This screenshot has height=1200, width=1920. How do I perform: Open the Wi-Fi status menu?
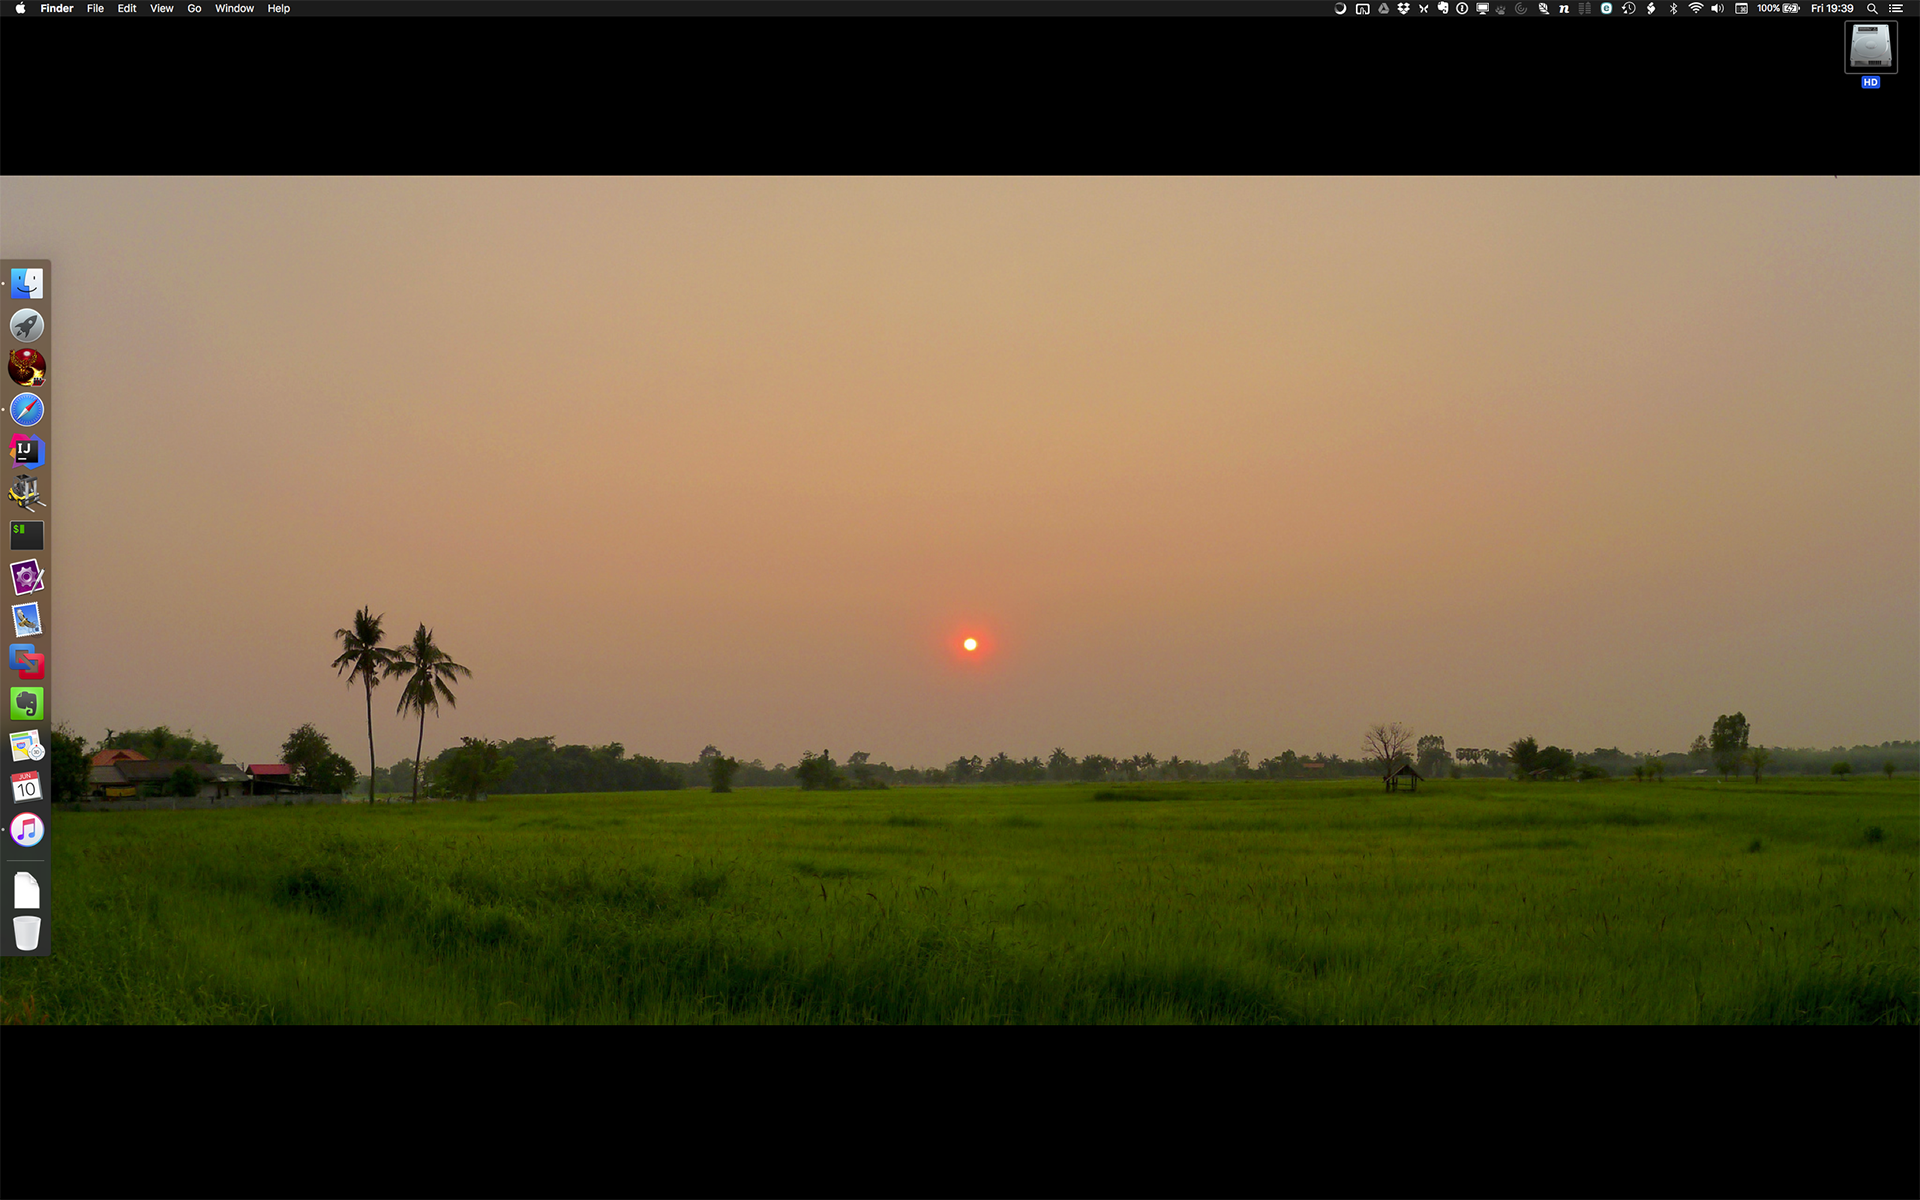coord(1695,8)
